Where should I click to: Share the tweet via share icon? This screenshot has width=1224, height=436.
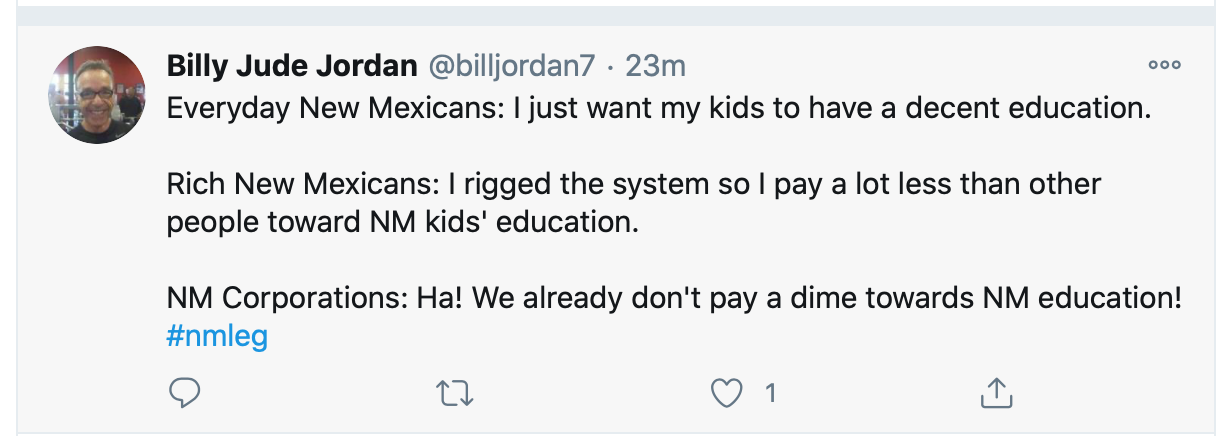point(996,394)
